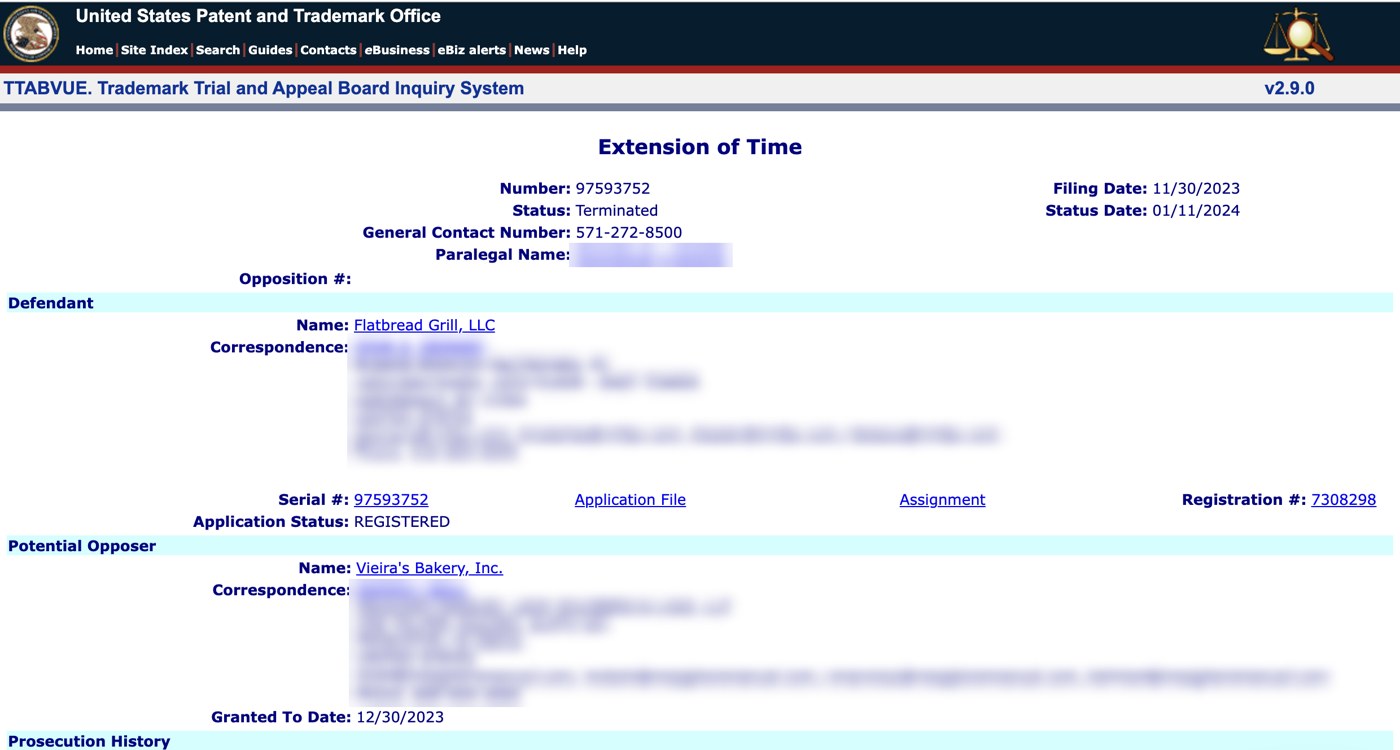
Task: Open eBiz alerts link
Action: (472, 50)
